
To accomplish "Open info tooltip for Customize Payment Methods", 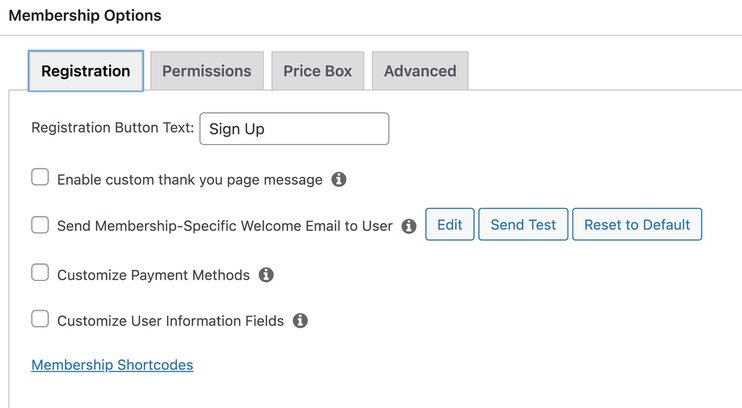I will coord(266,275).
